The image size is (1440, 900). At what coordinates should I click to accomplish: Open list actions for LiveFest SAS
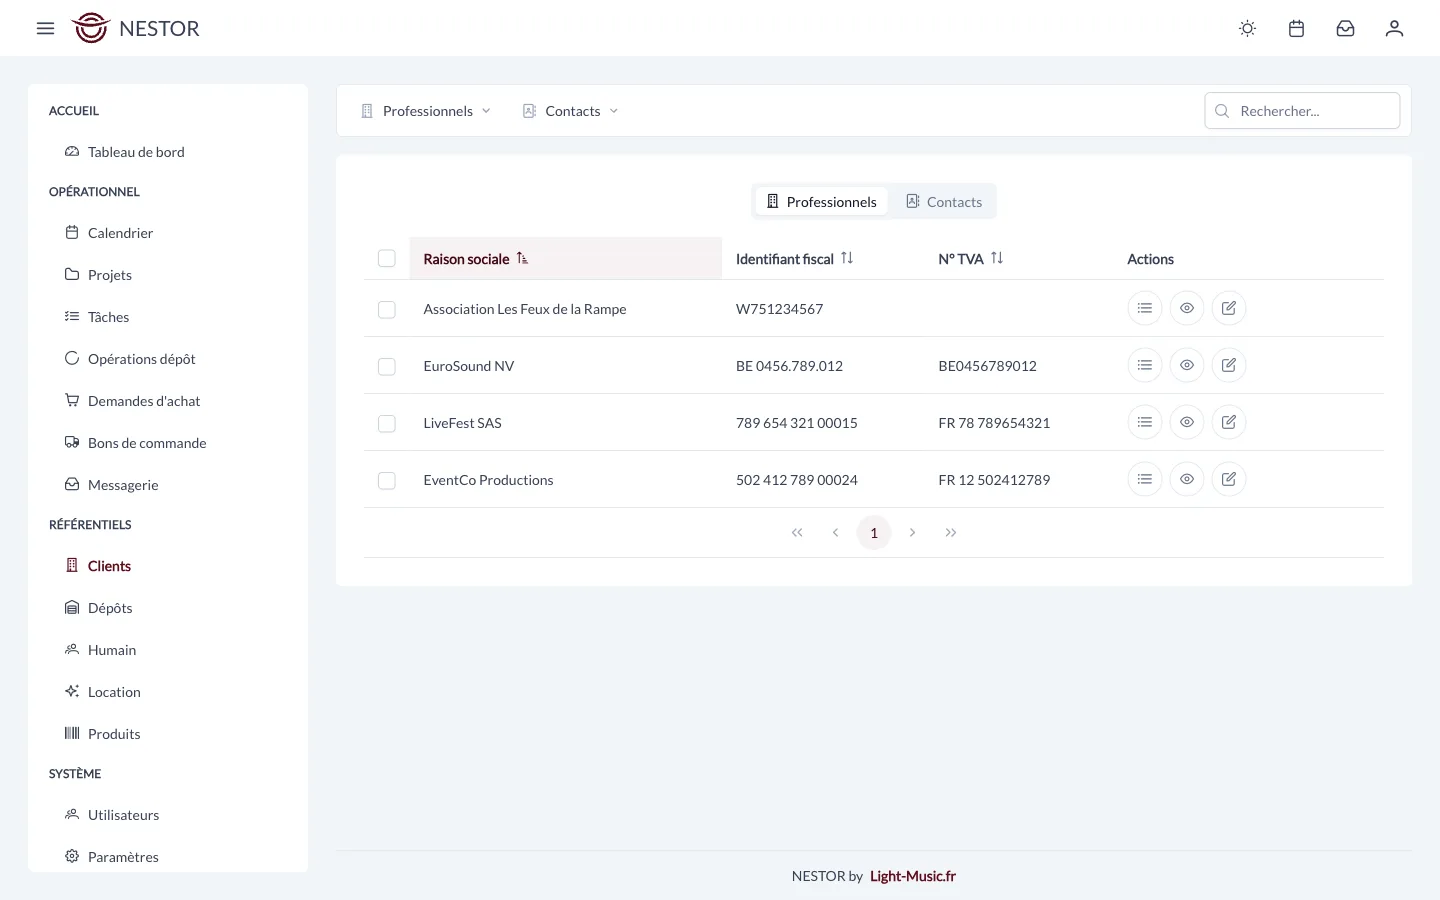point(1145,422)
